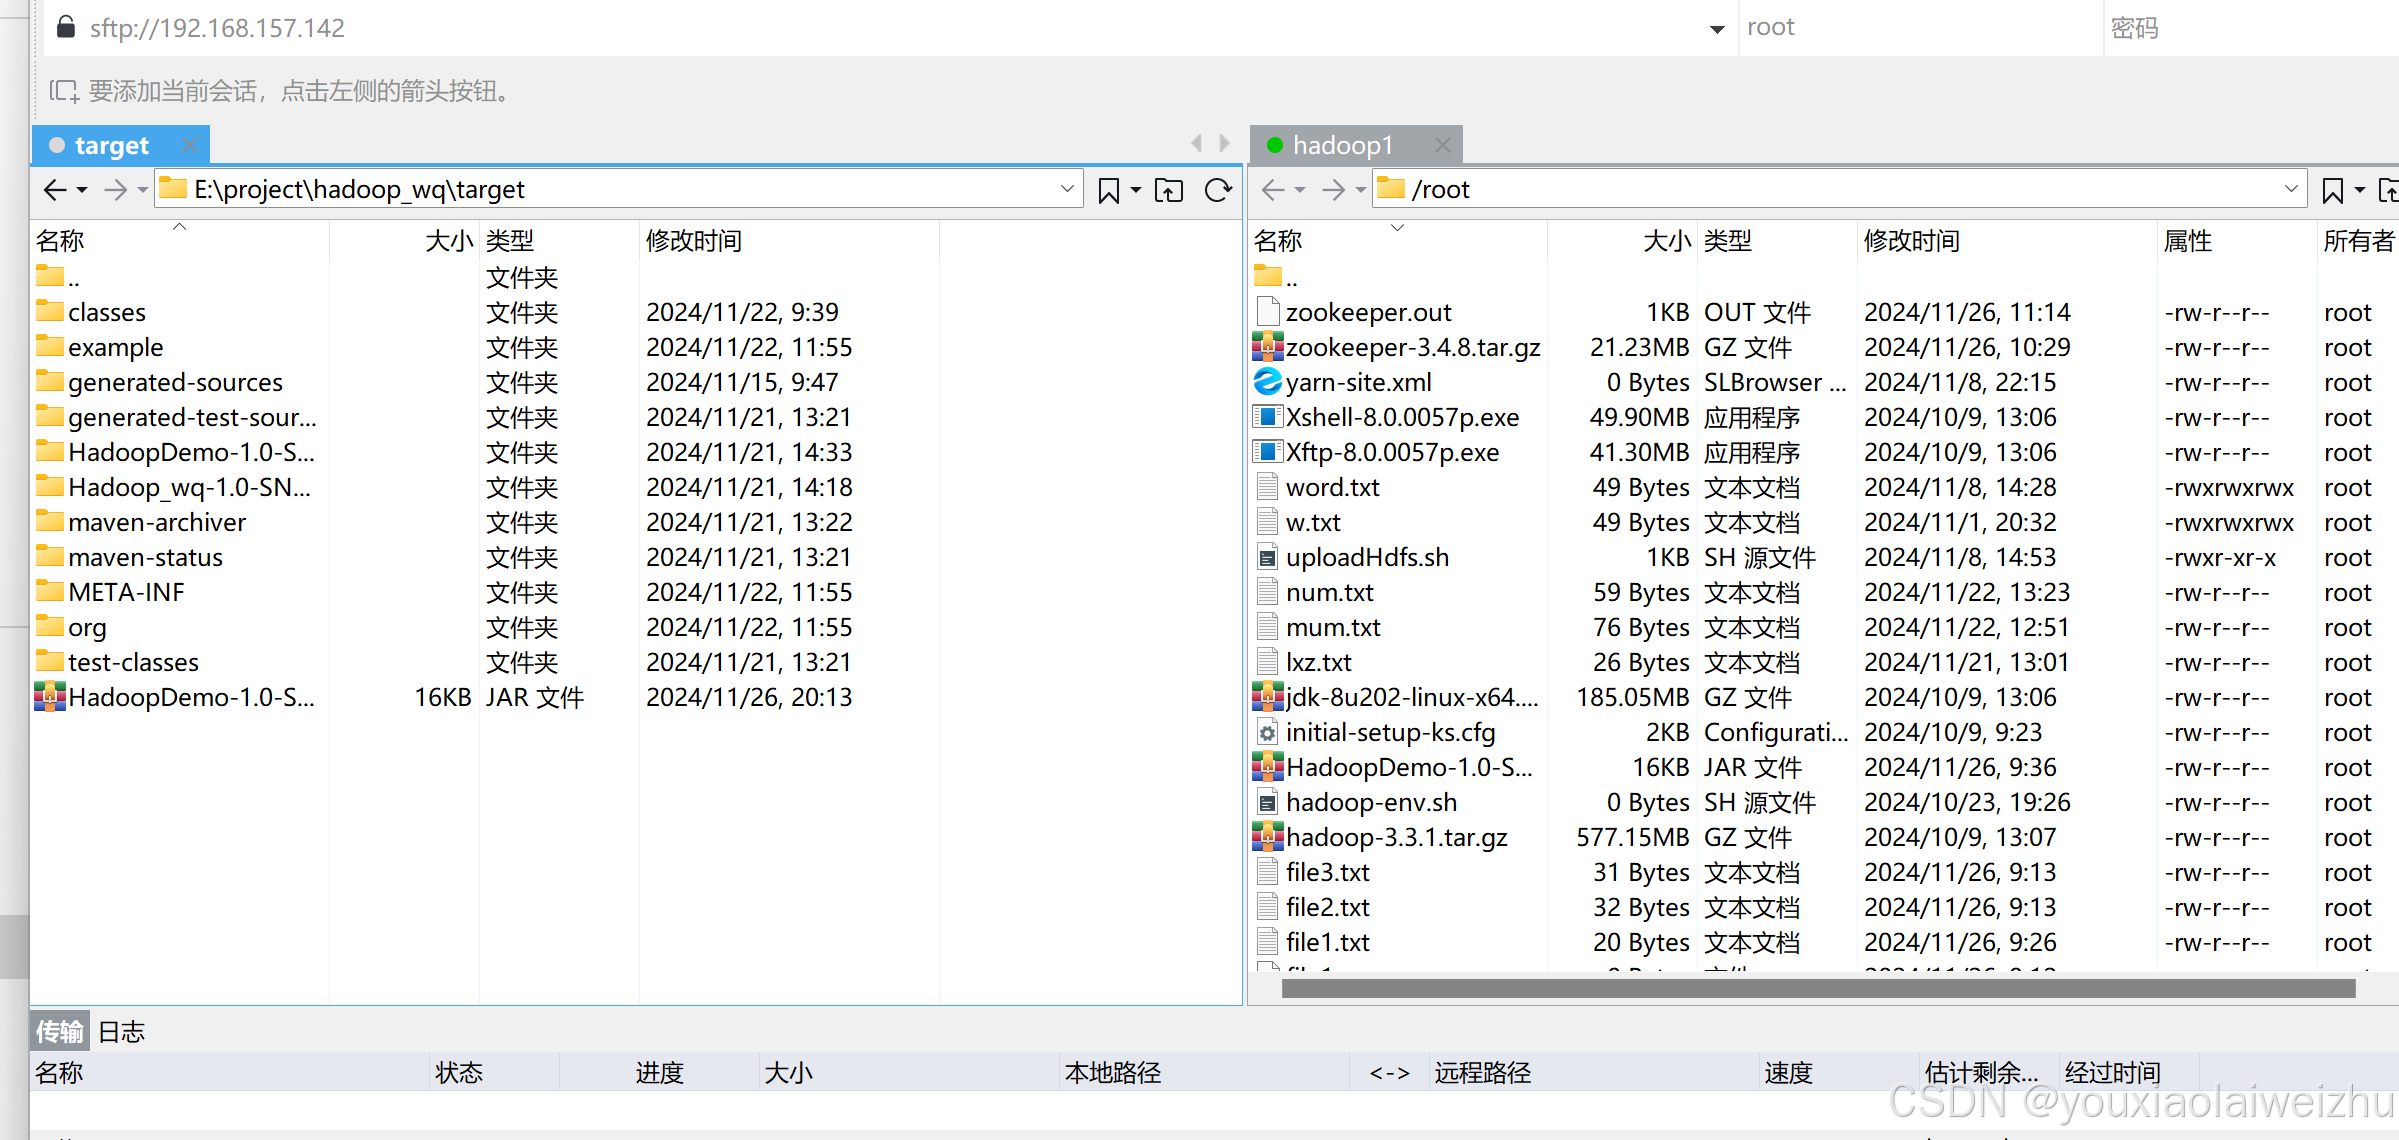This screenshot has height=1140, width=2399.
Task: Open remote /root path dropdown
Action: click(2290, 189)
